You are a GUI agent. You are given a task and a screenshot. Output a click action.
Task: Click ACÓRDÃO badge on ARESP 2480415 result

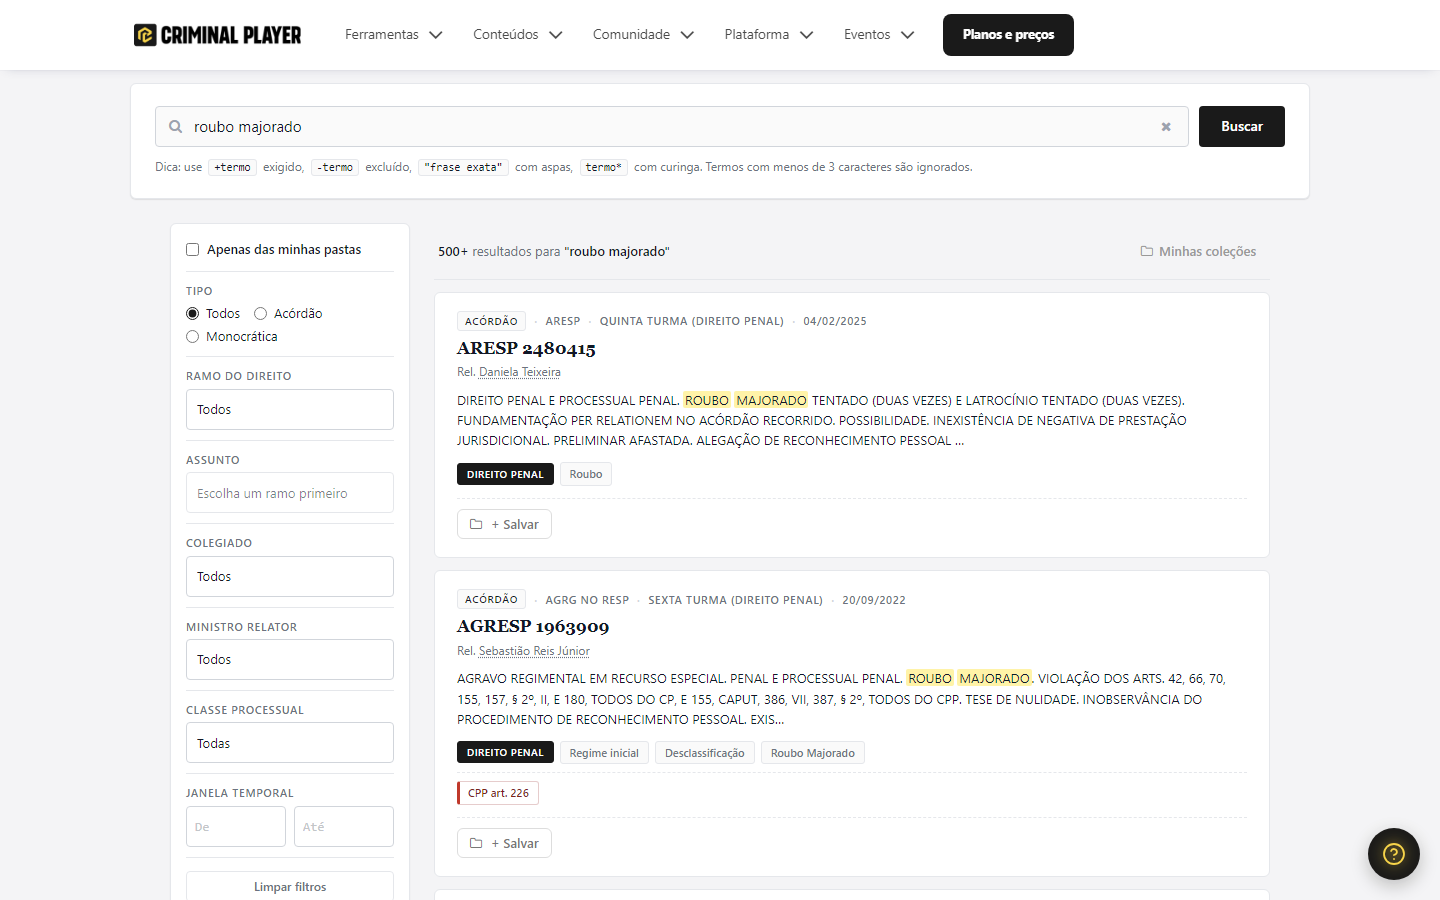point(491,321)
